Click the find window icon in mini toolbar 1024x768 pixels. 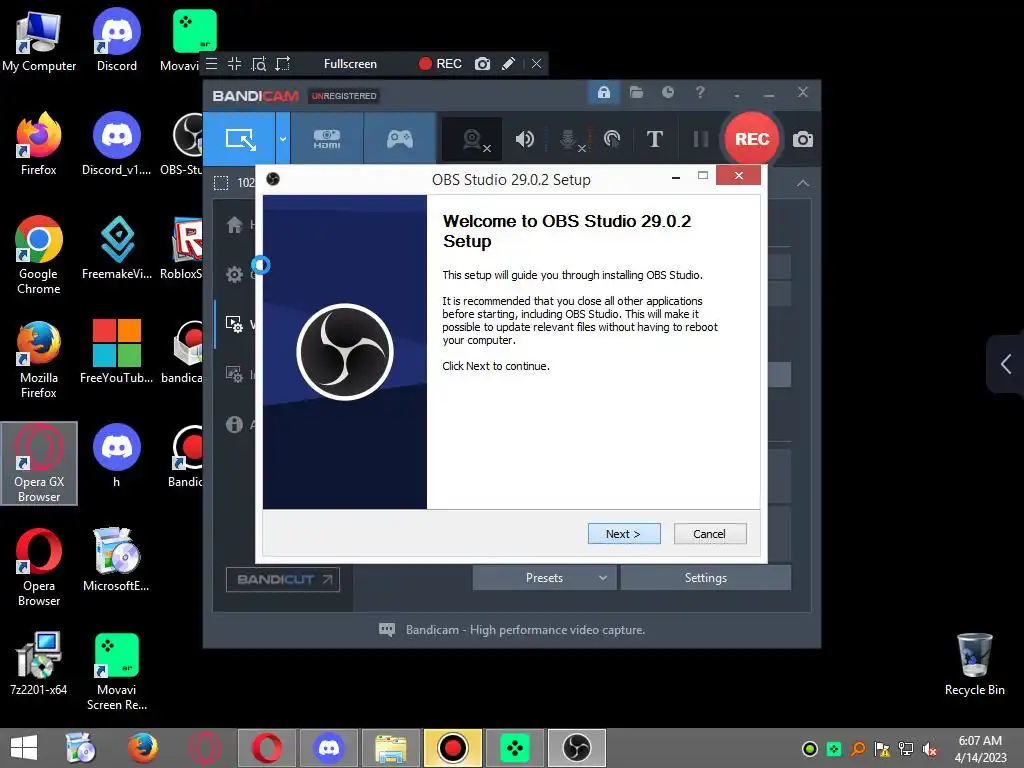point(259,64)
